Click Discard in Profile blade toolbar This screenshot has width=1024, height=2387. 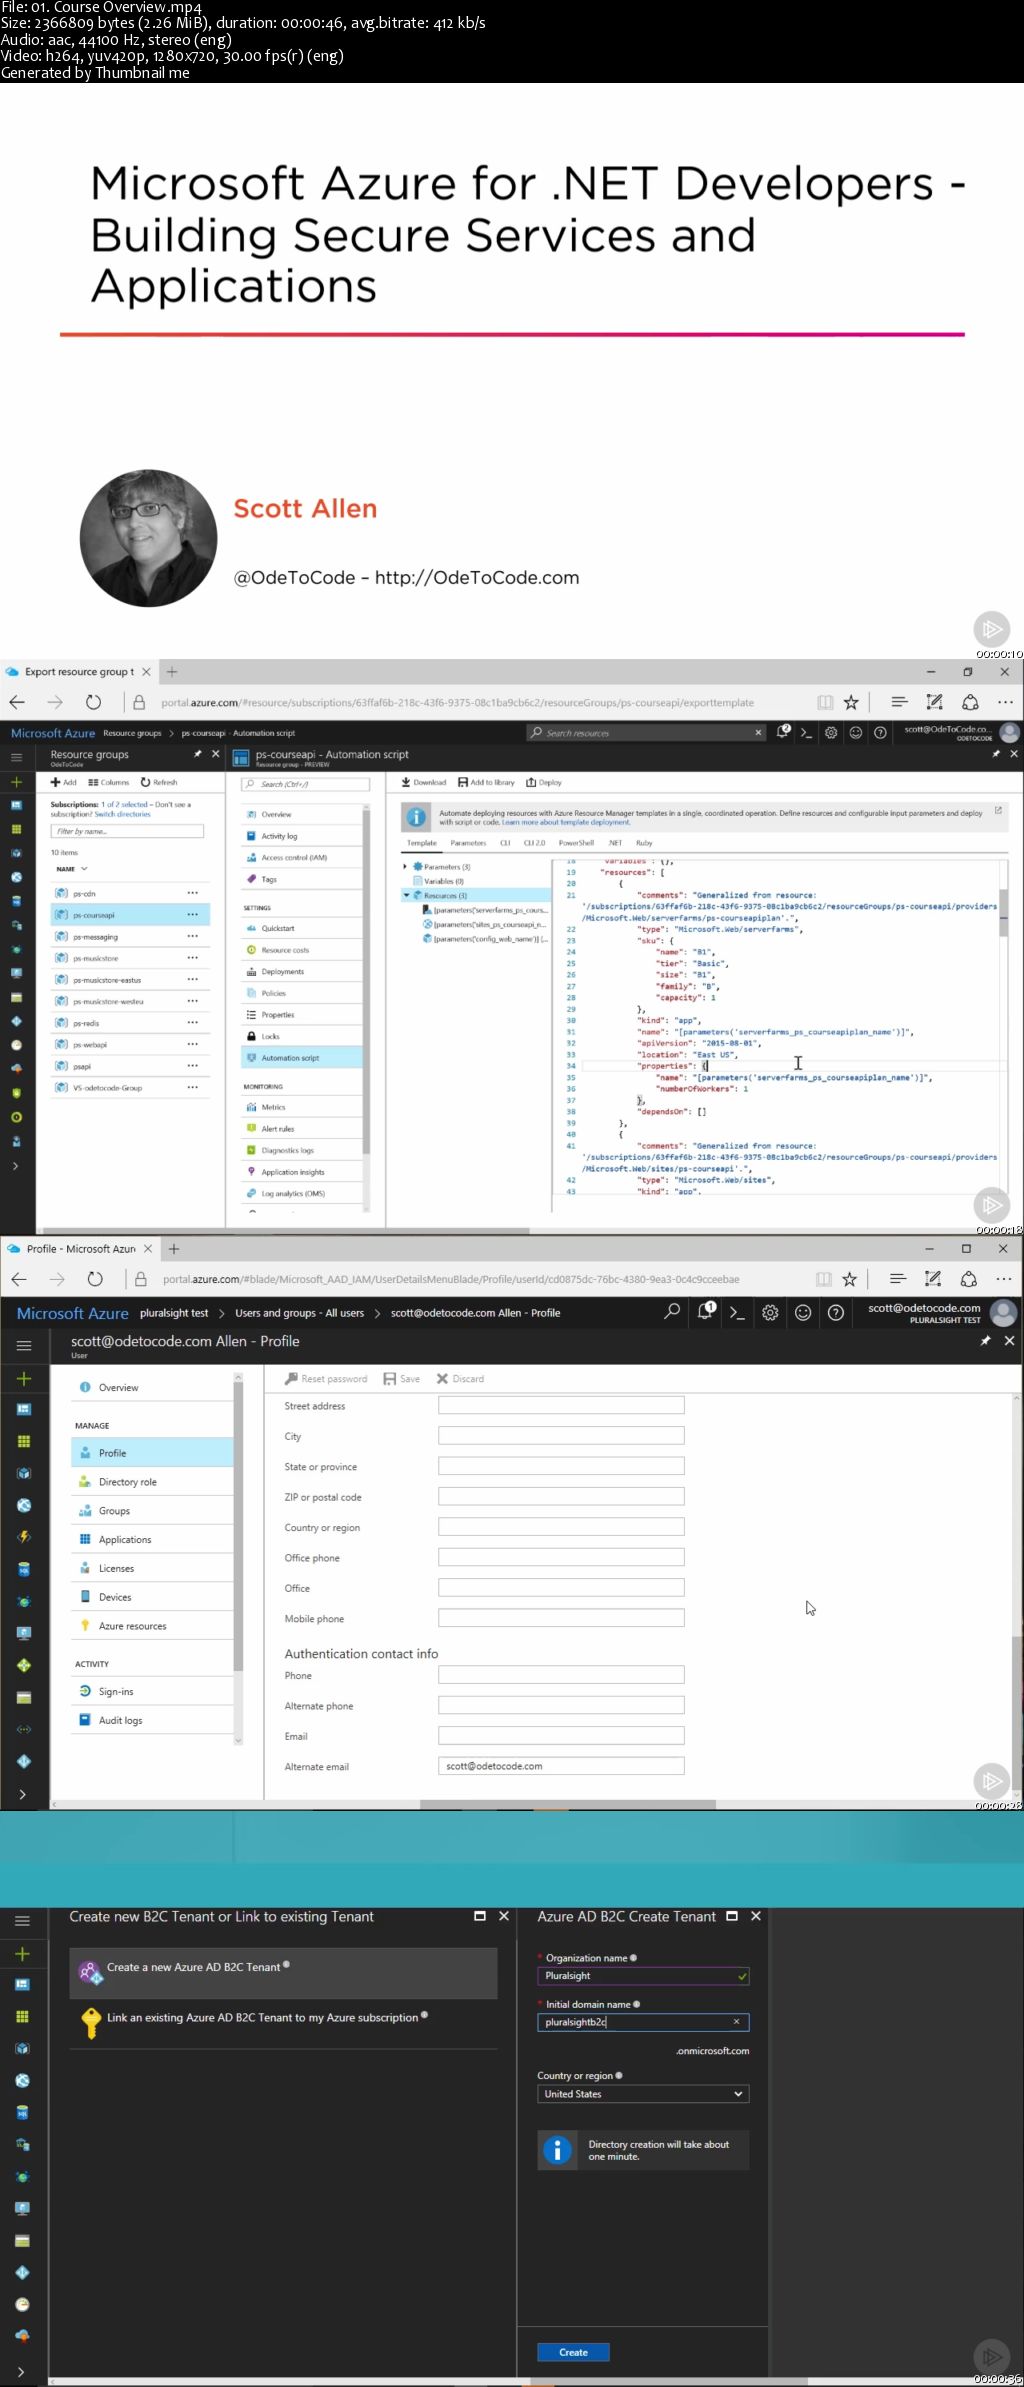click(460, 1378)
